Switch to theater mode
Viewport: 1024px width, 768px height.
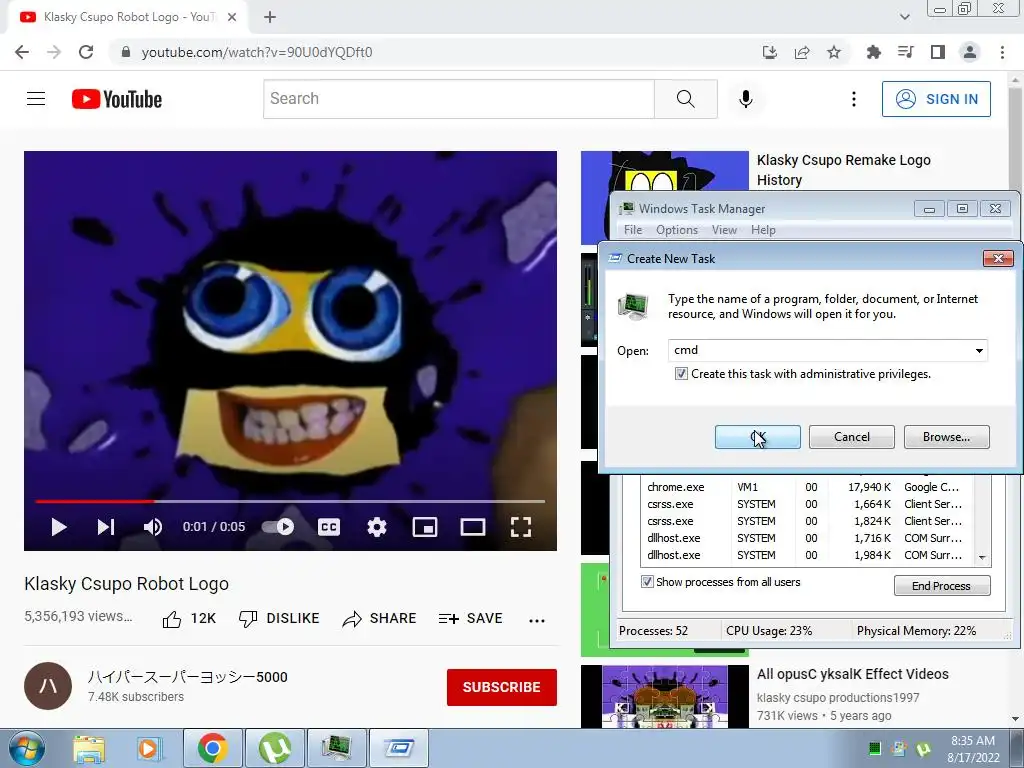(x=473, y=527)
